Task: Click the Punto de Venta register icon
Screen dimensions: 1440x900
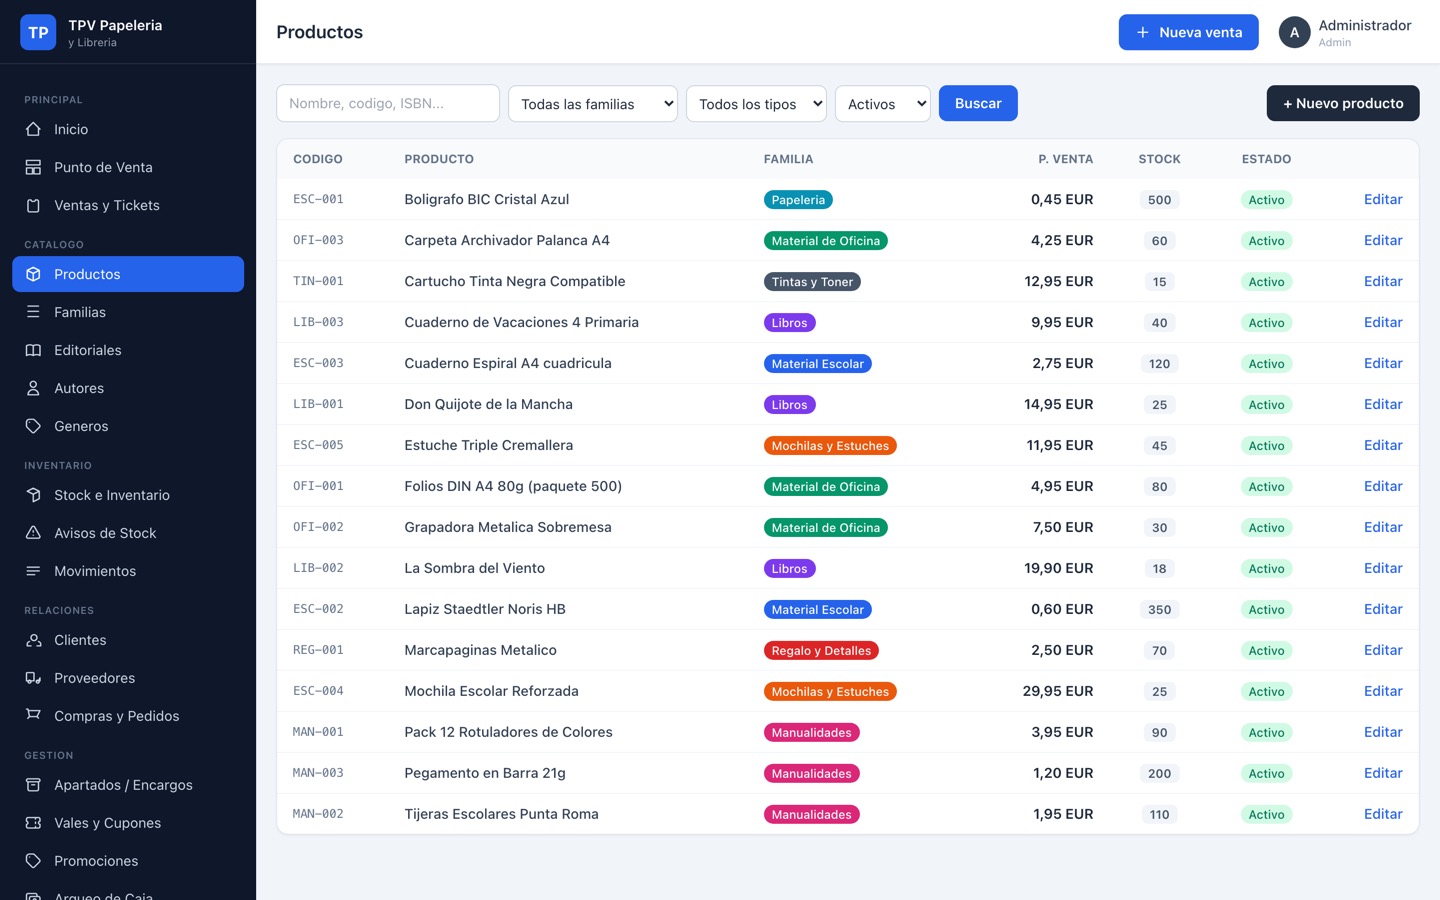Action: click(x=33, y=167)
